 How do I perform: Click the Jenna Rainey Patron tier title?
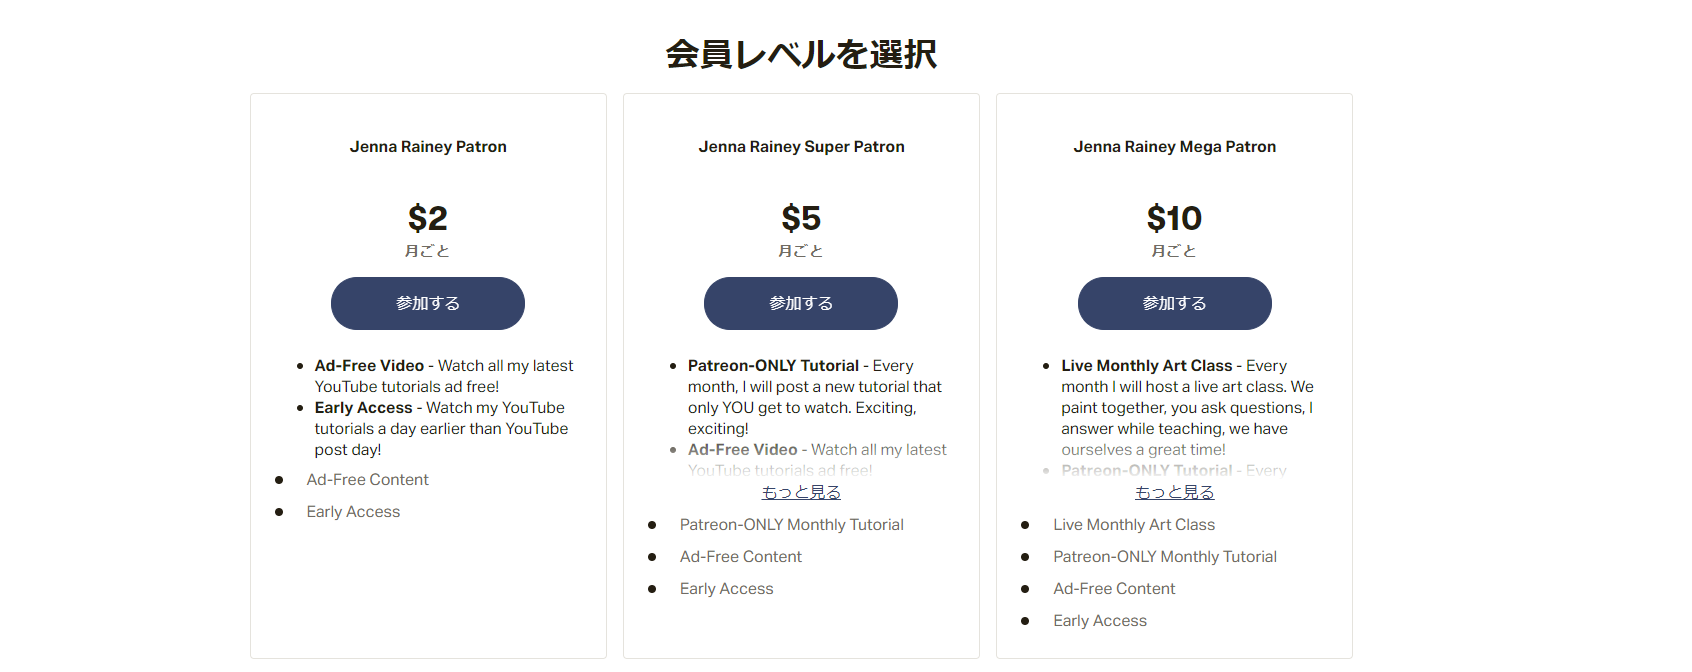(427, 146)
